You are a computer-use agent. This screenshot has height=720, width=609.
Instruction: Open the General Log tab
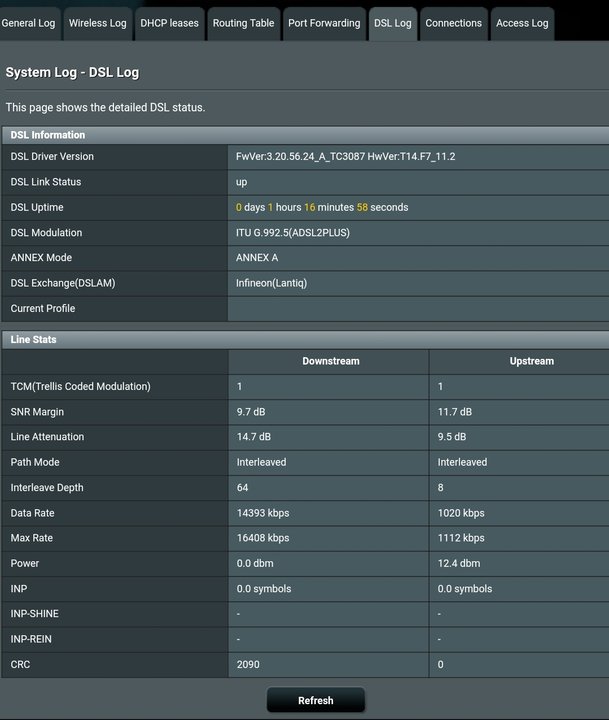pyautogui.click(x=29, y=23)
